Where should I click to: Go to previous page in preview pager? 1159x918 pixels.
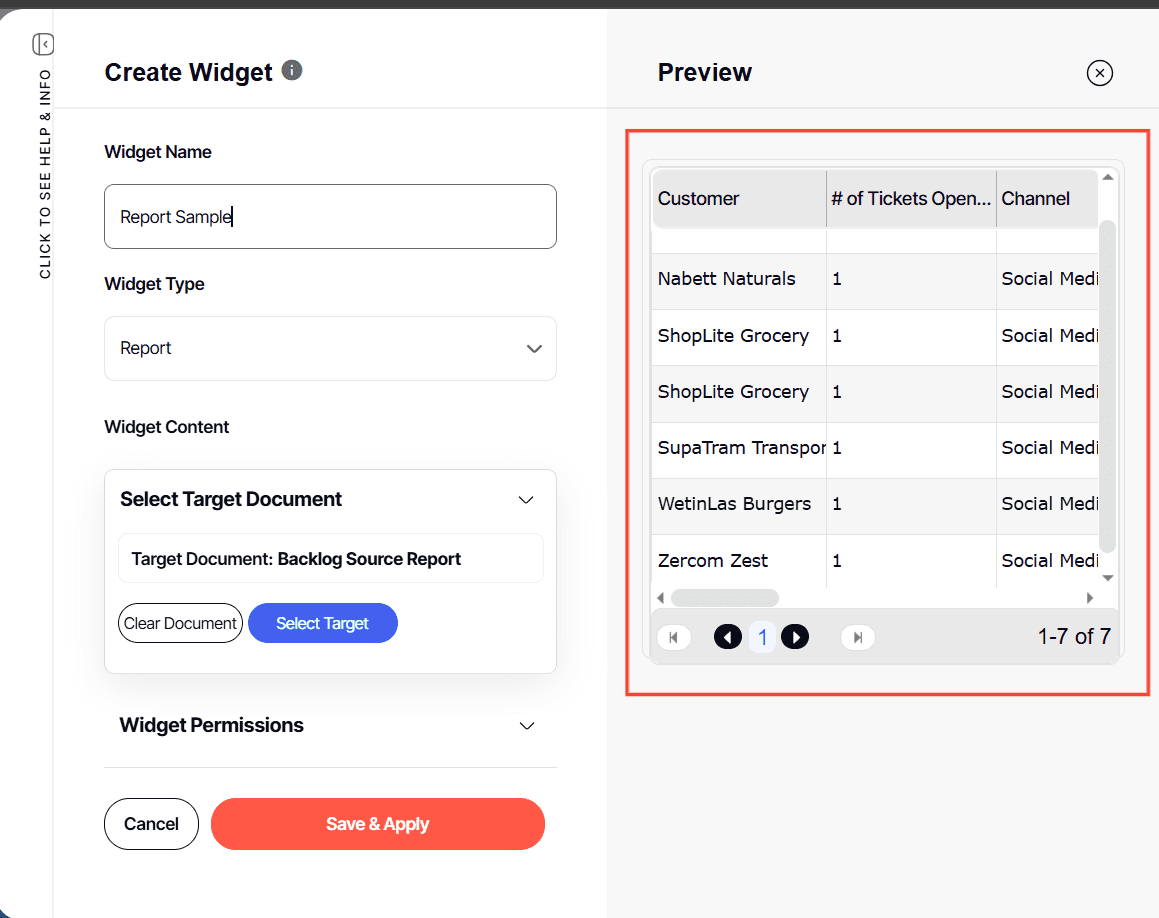tap(728, 637)
